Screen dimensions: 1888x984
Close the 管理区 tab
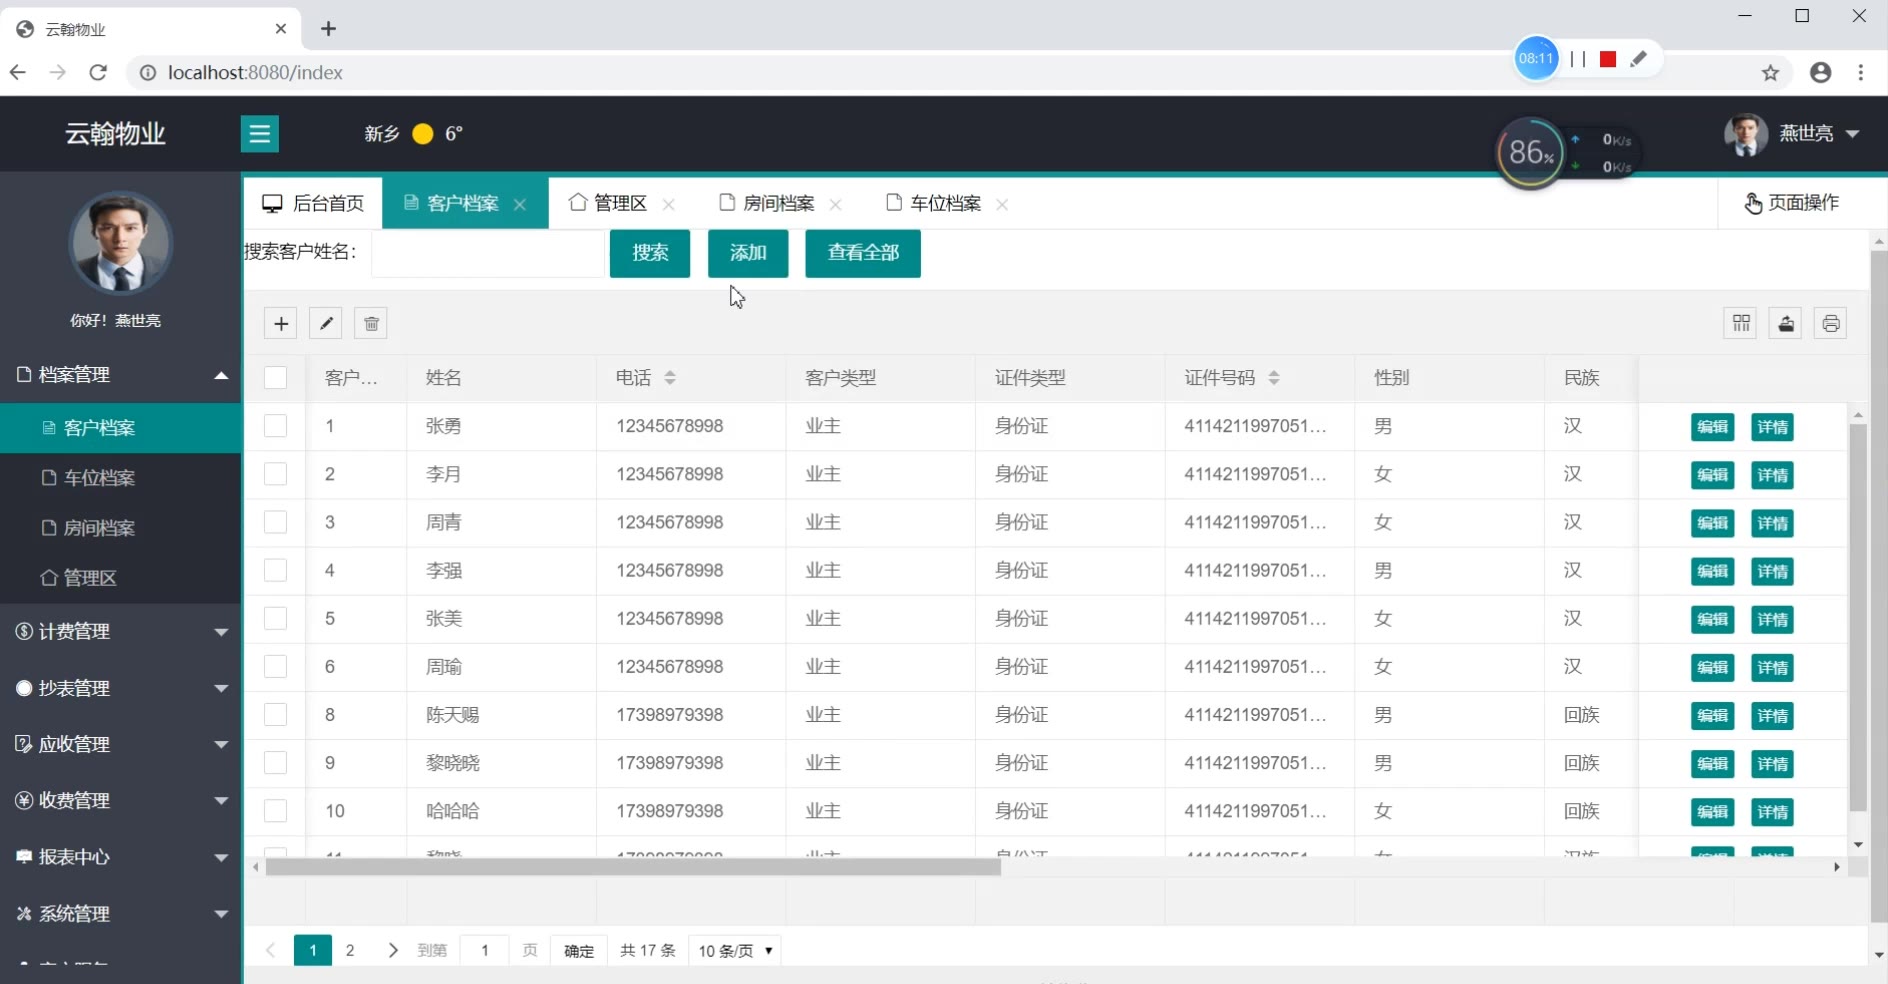[x=669, y=204]
